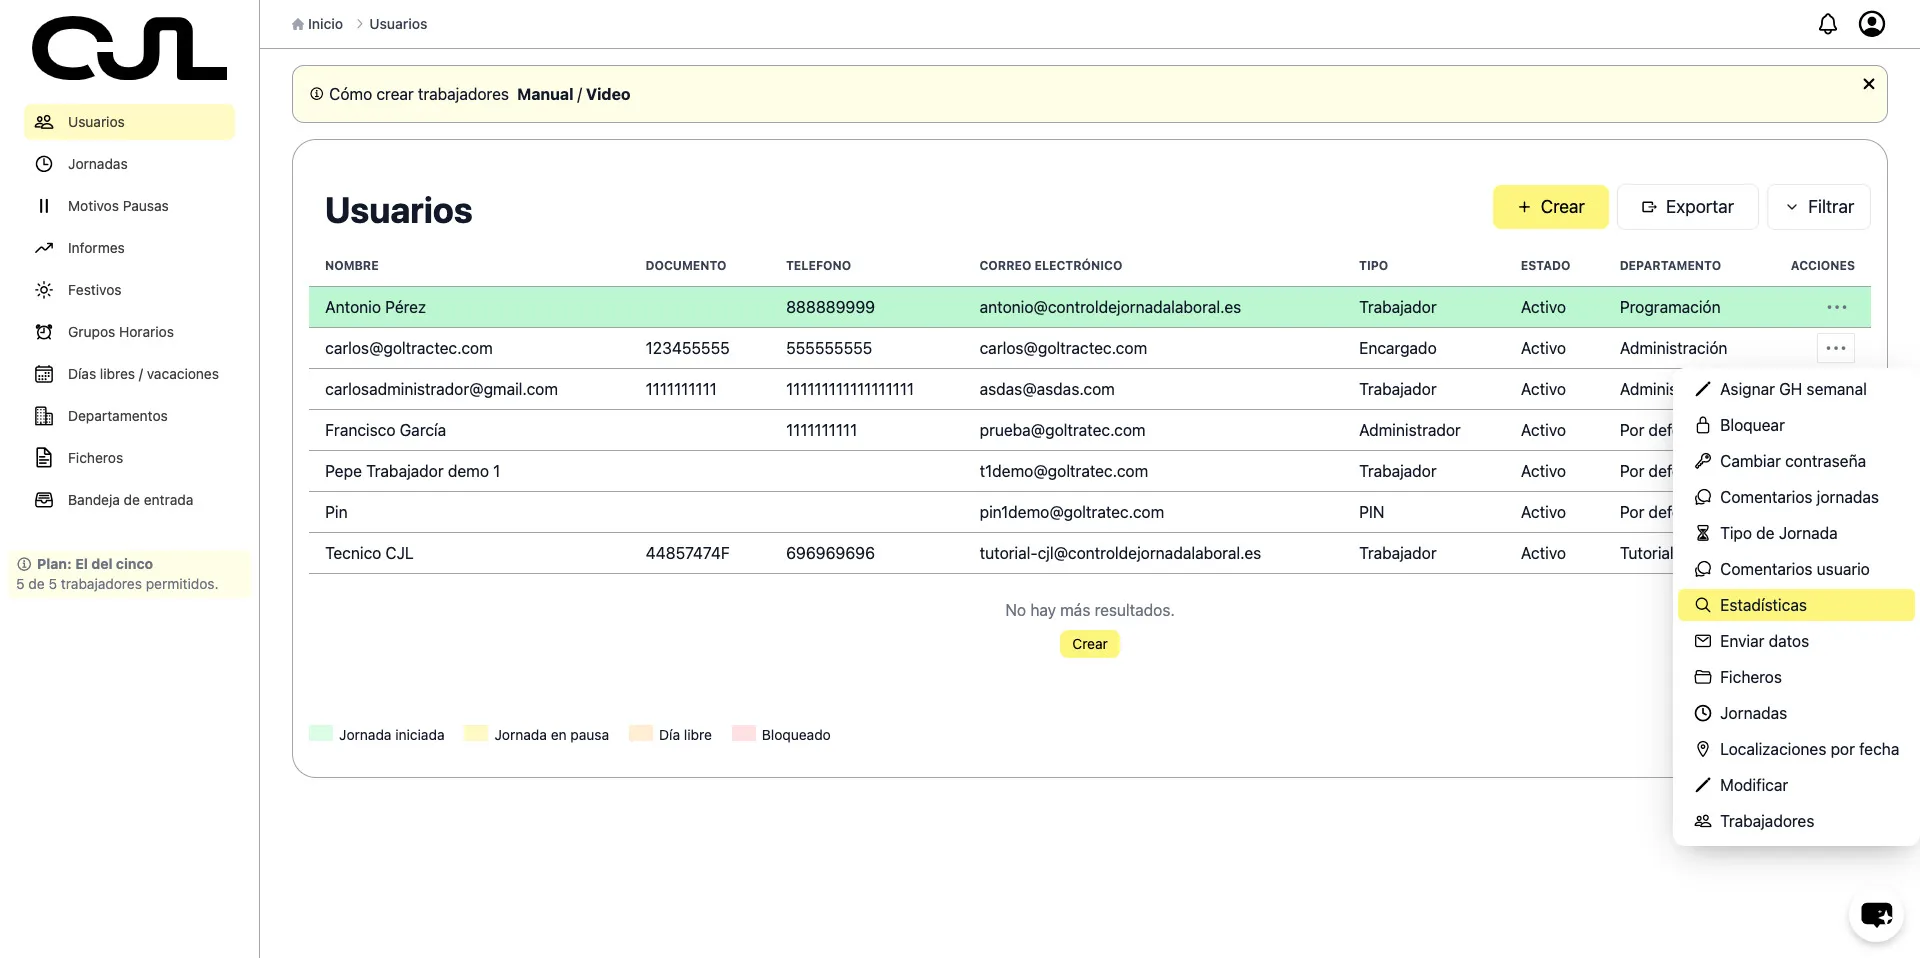
Task: Open actions menu for Antonio Pérez row
Action: coord(1836,307)
